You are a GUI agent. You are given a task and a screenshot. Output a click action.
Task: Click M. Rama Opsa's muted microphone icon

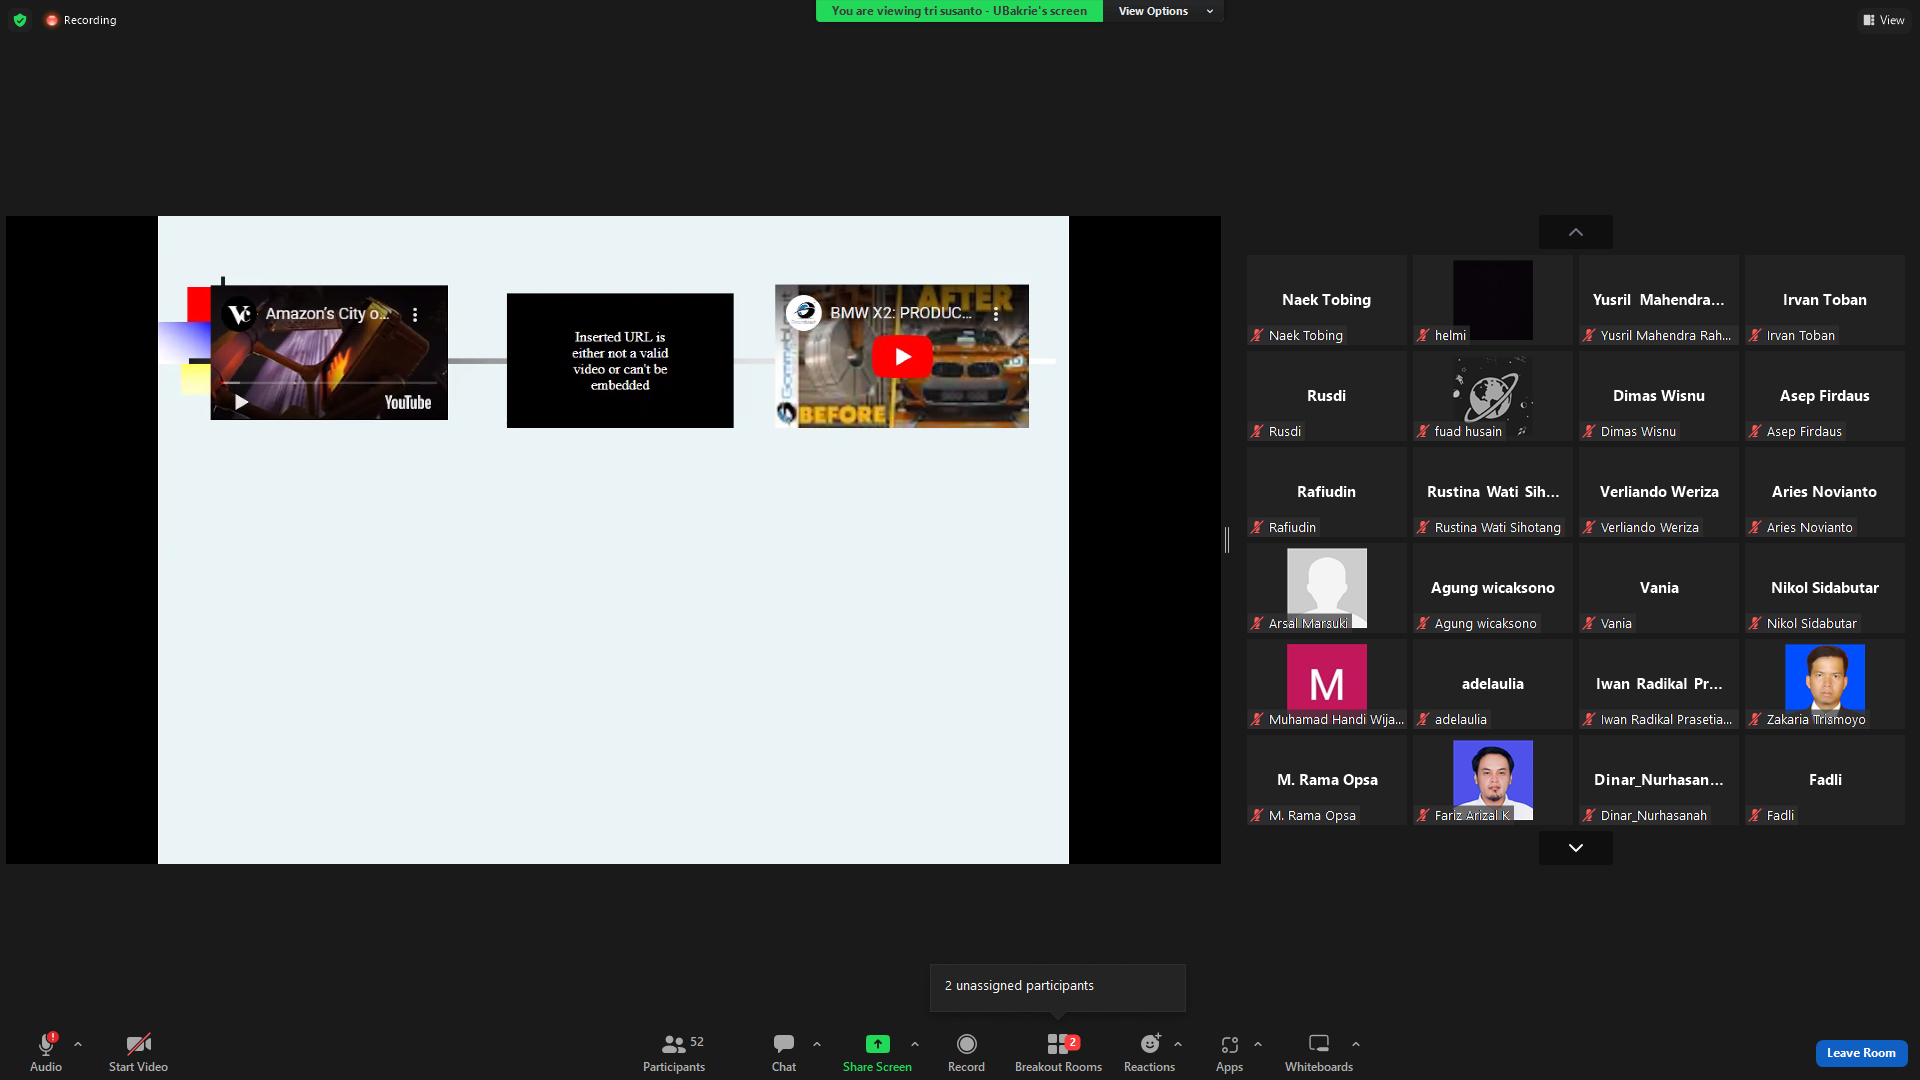pos(1257,815)
